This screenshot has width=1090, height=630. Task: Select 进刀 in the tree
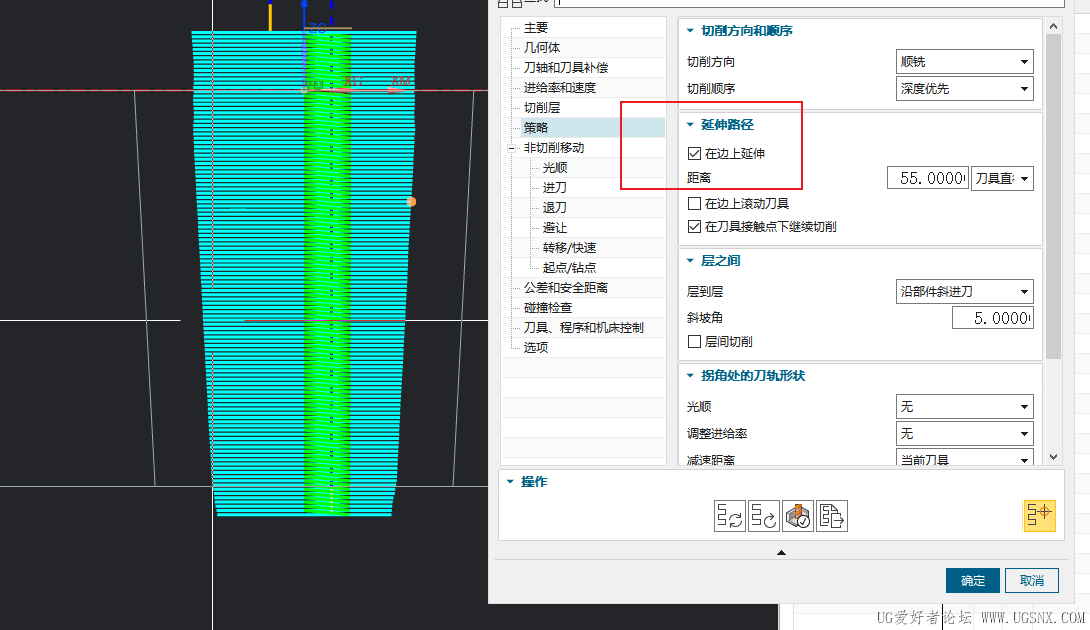coord(555,188)
